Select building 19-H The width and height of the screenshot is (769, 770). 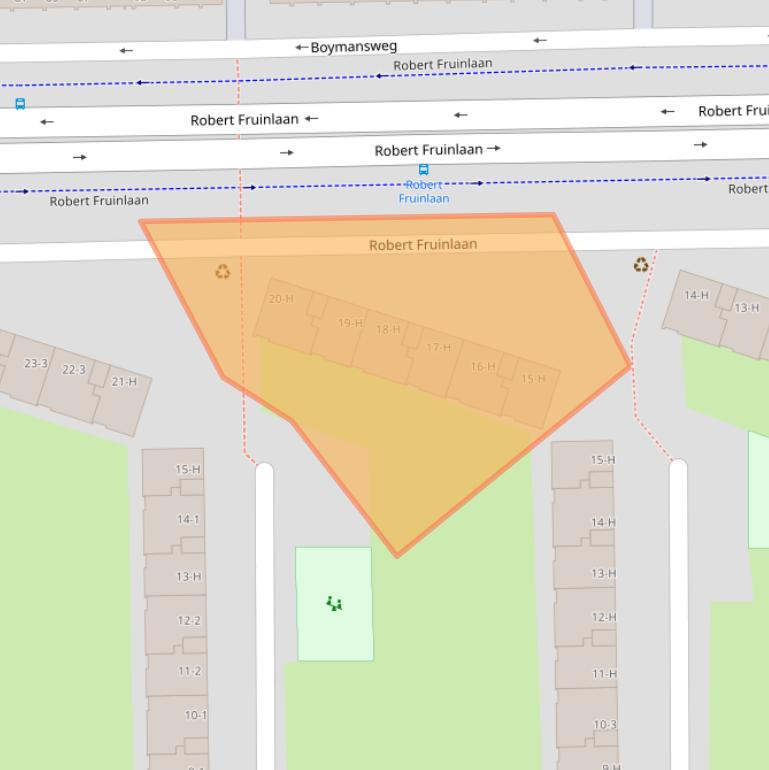pyautogui.click(x=350, y=323)
